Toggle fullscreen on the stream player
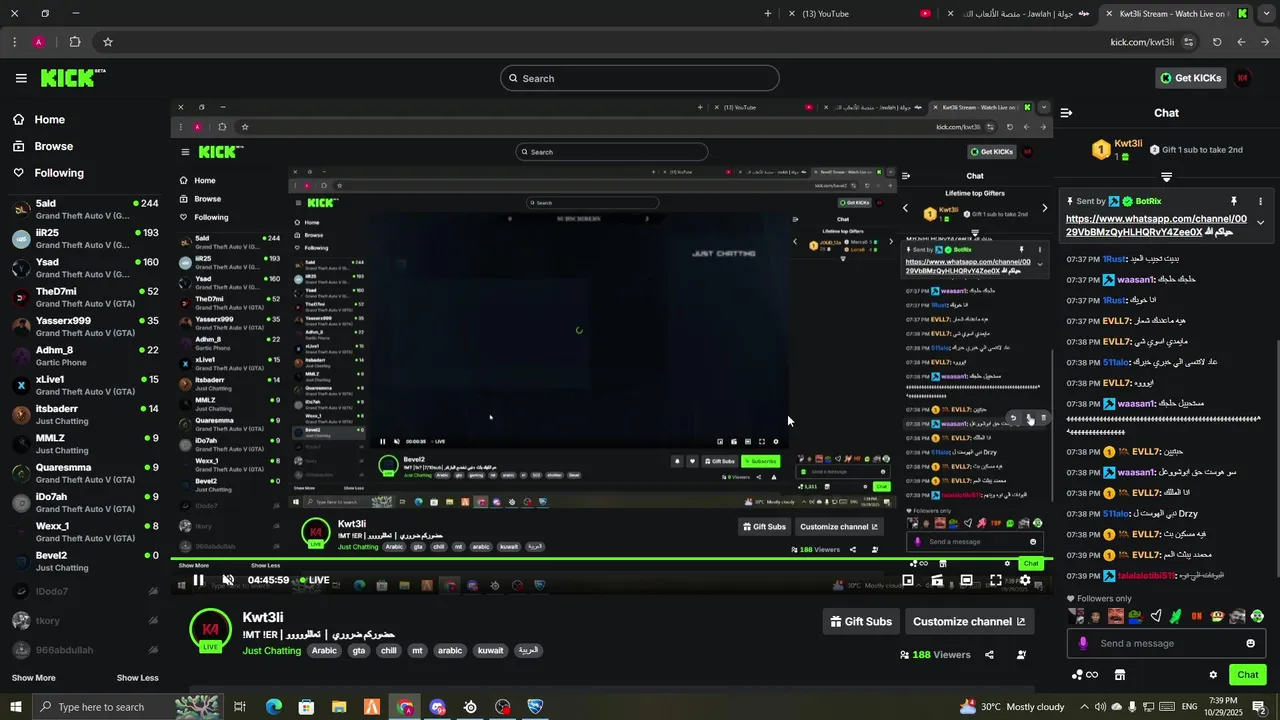 pos(996,580)
